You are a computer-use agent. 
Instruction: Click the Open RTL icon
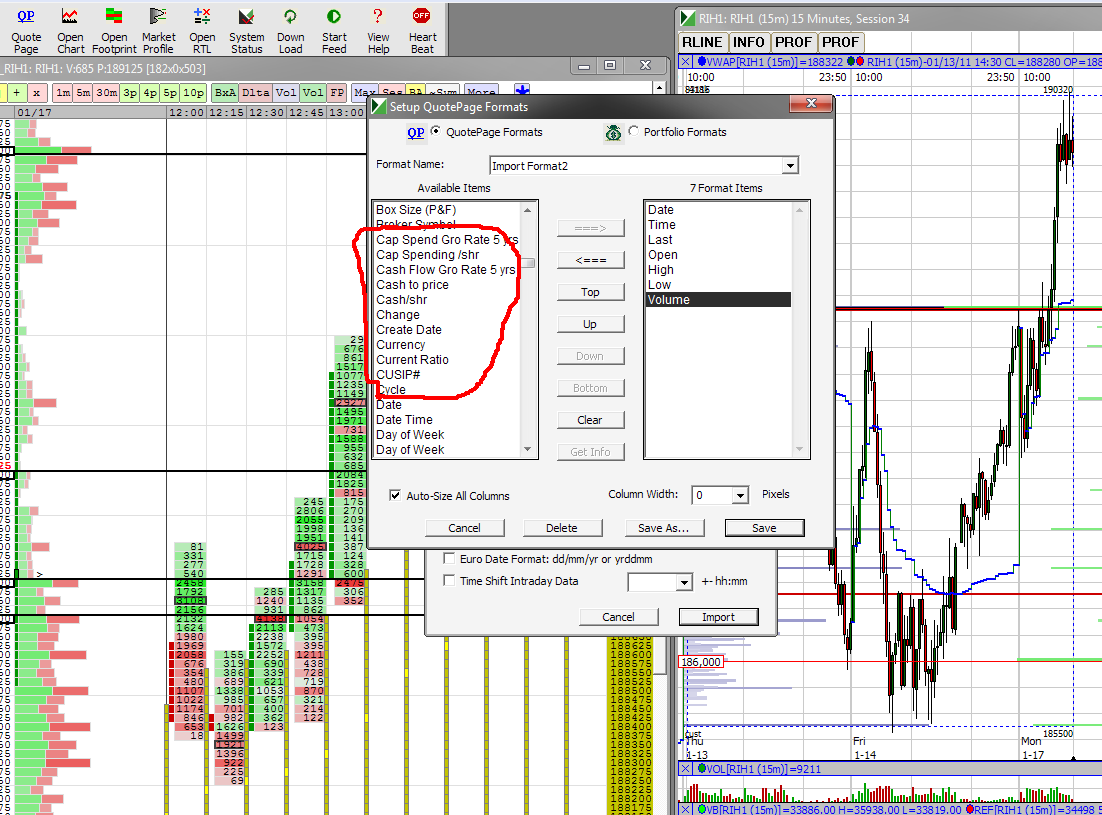[202, 17]
